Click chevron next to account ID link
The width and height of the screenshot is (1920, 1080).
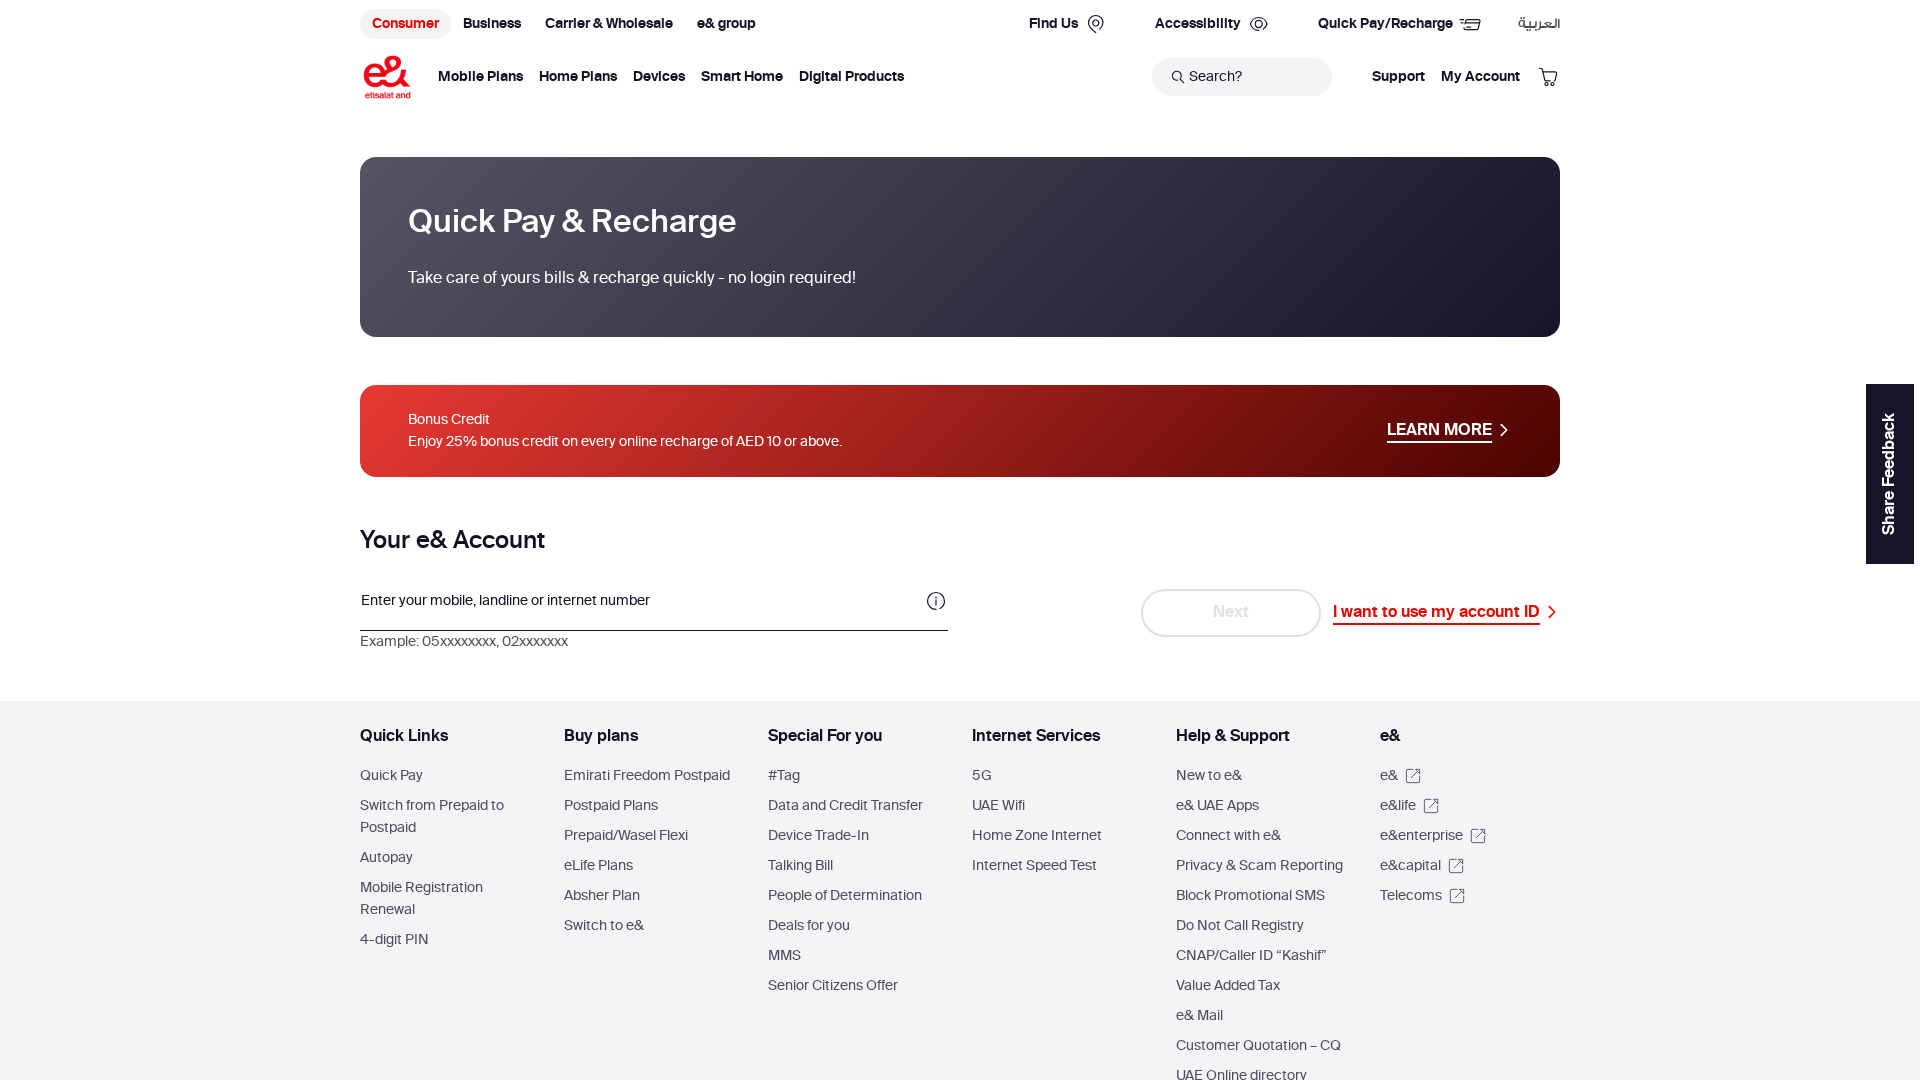pyautogui.click(x=1551, y=612)
